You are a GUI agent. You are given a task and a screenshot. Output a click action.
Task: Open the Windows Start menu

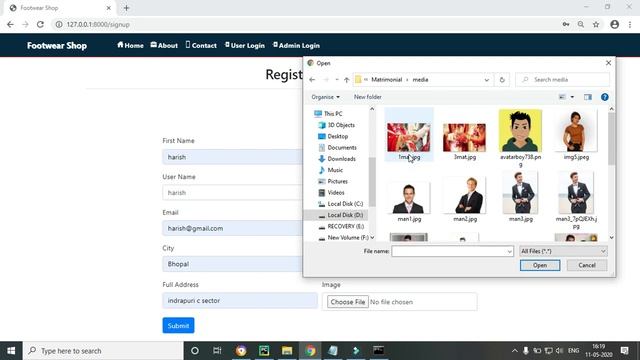point(11,351)
